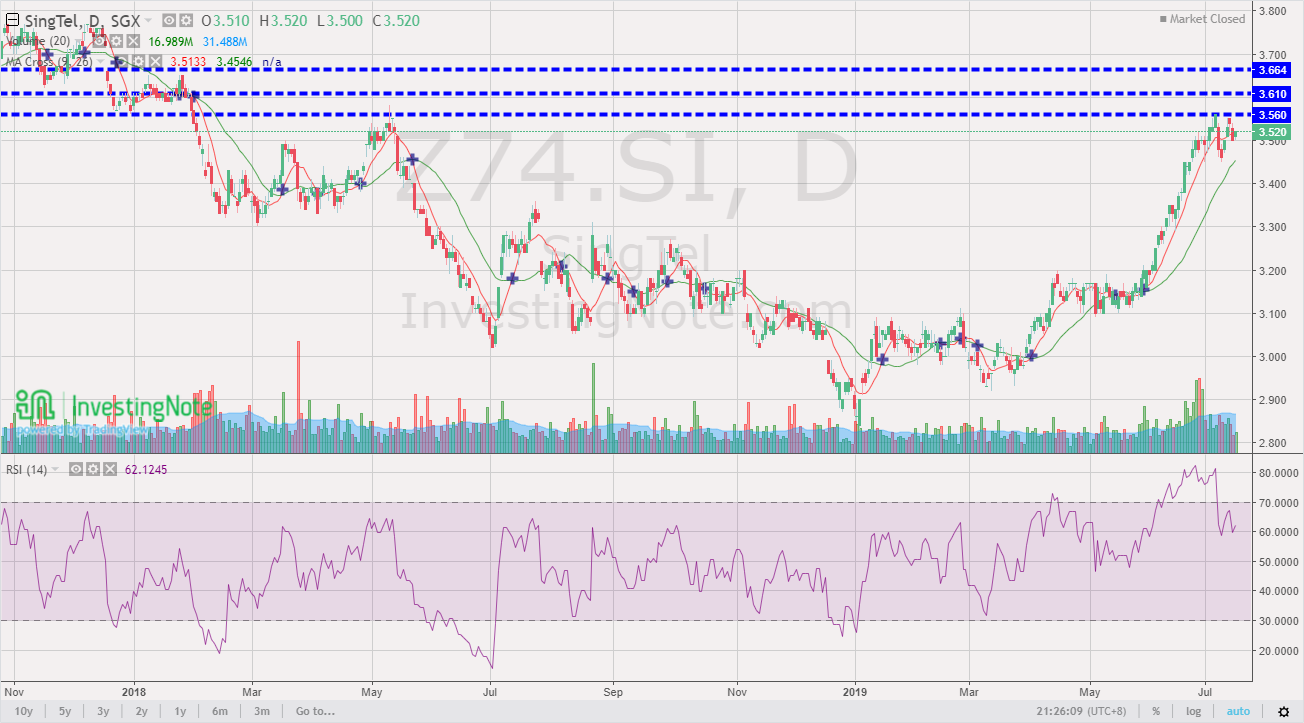Click the Go to... date option

311,710
